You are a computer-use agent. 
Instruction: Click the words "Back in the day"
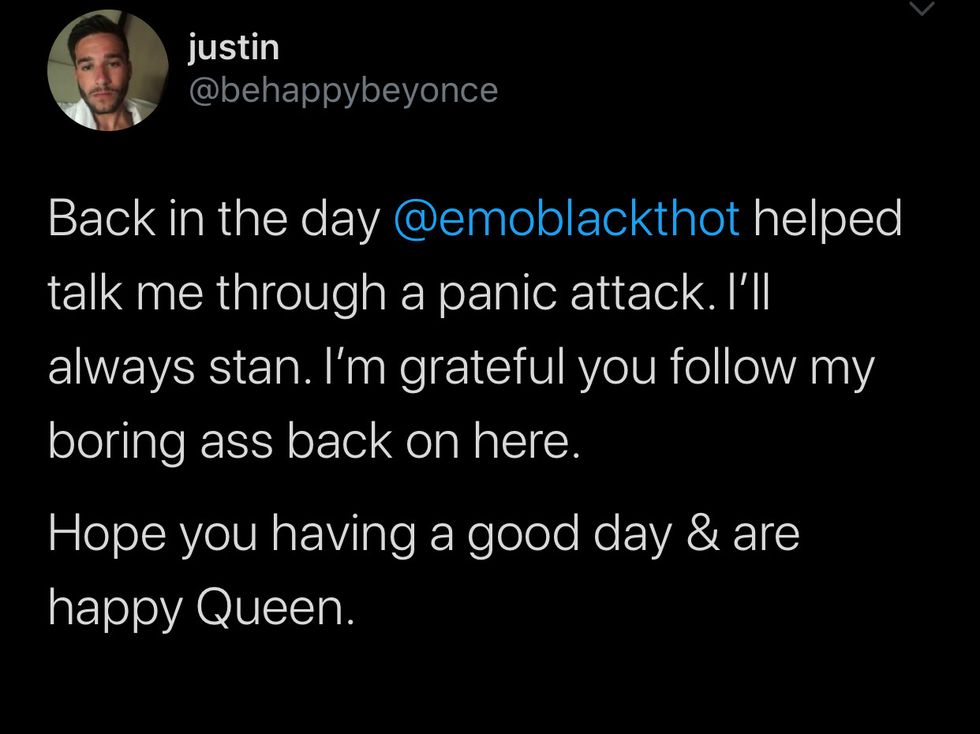pyautogui.click(x=213, y=220)
